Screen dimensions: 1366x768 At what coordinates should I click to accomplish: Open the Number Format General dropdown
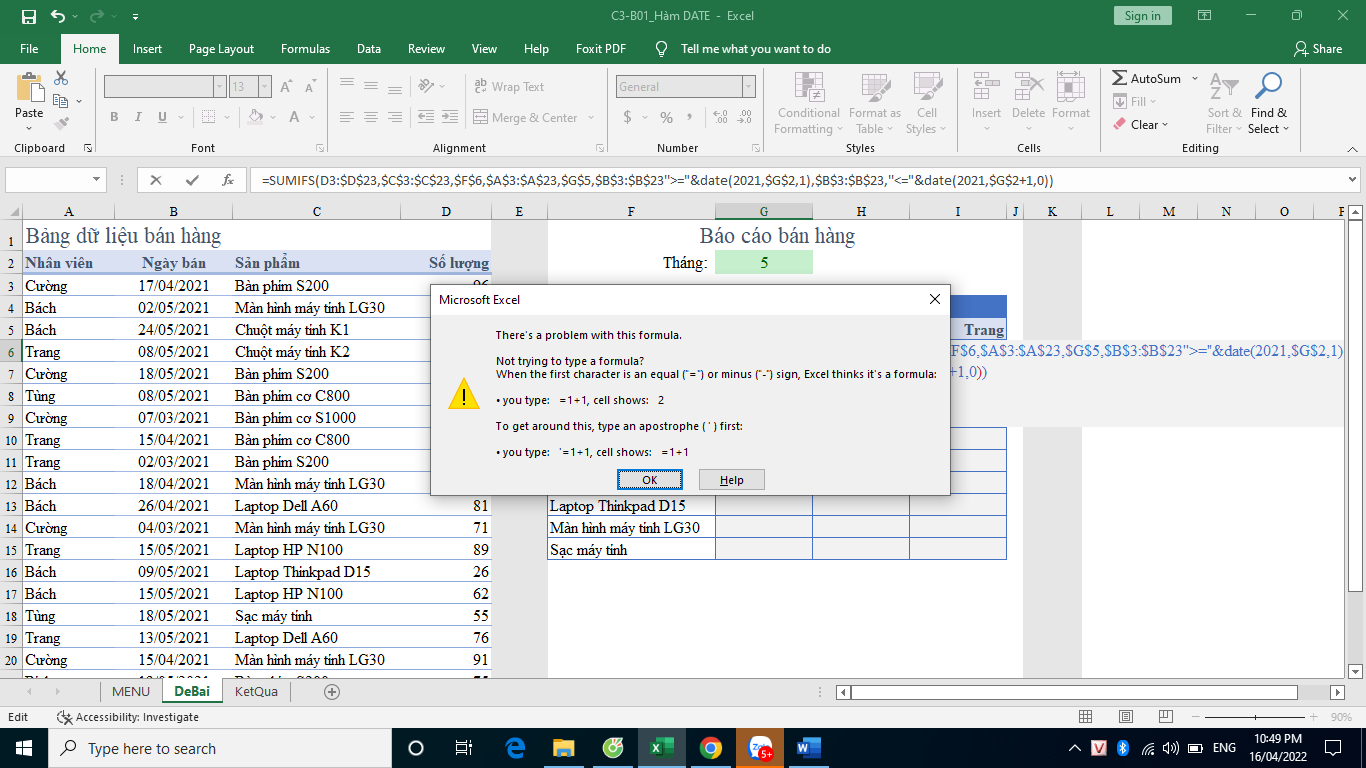(x=748, y=87)
